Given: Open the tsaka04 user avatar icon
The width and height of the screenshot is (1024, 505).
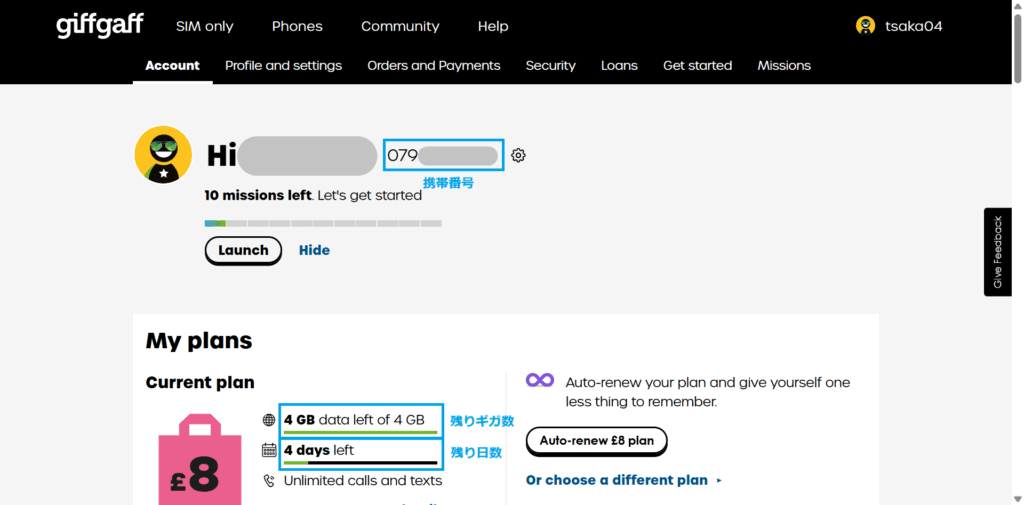Looking at the screenshot, I should (865, 26).
